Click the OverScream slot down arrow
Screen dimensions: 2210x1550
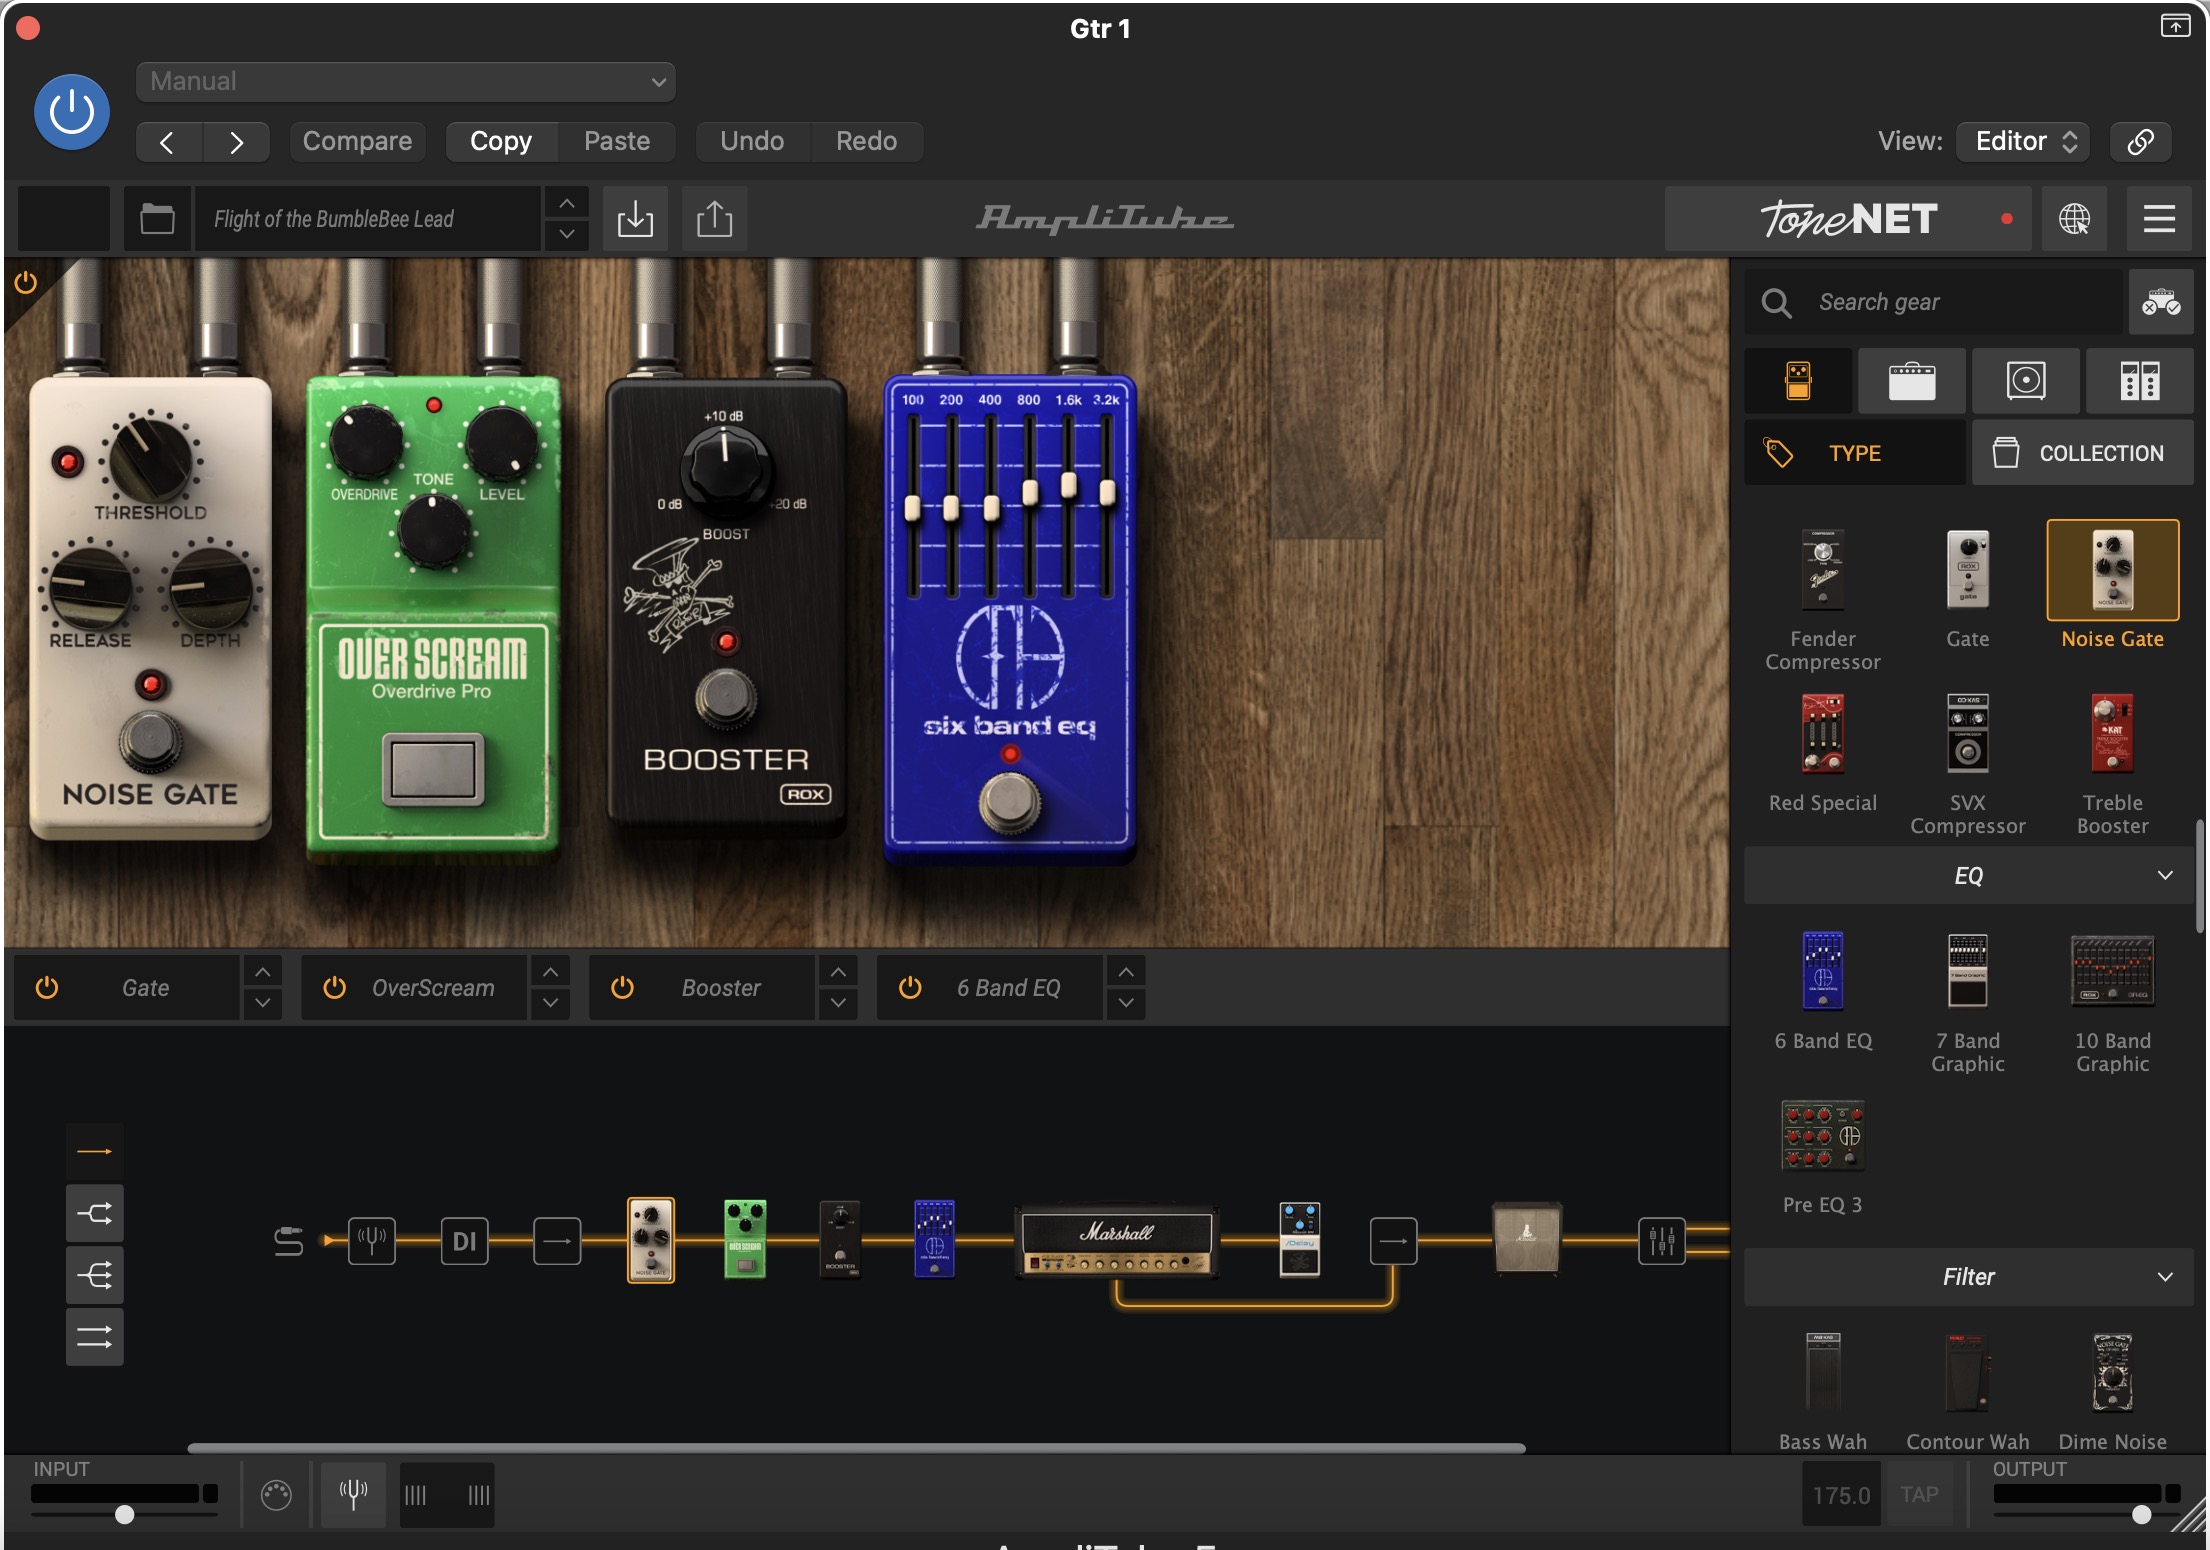(550, 1003)
